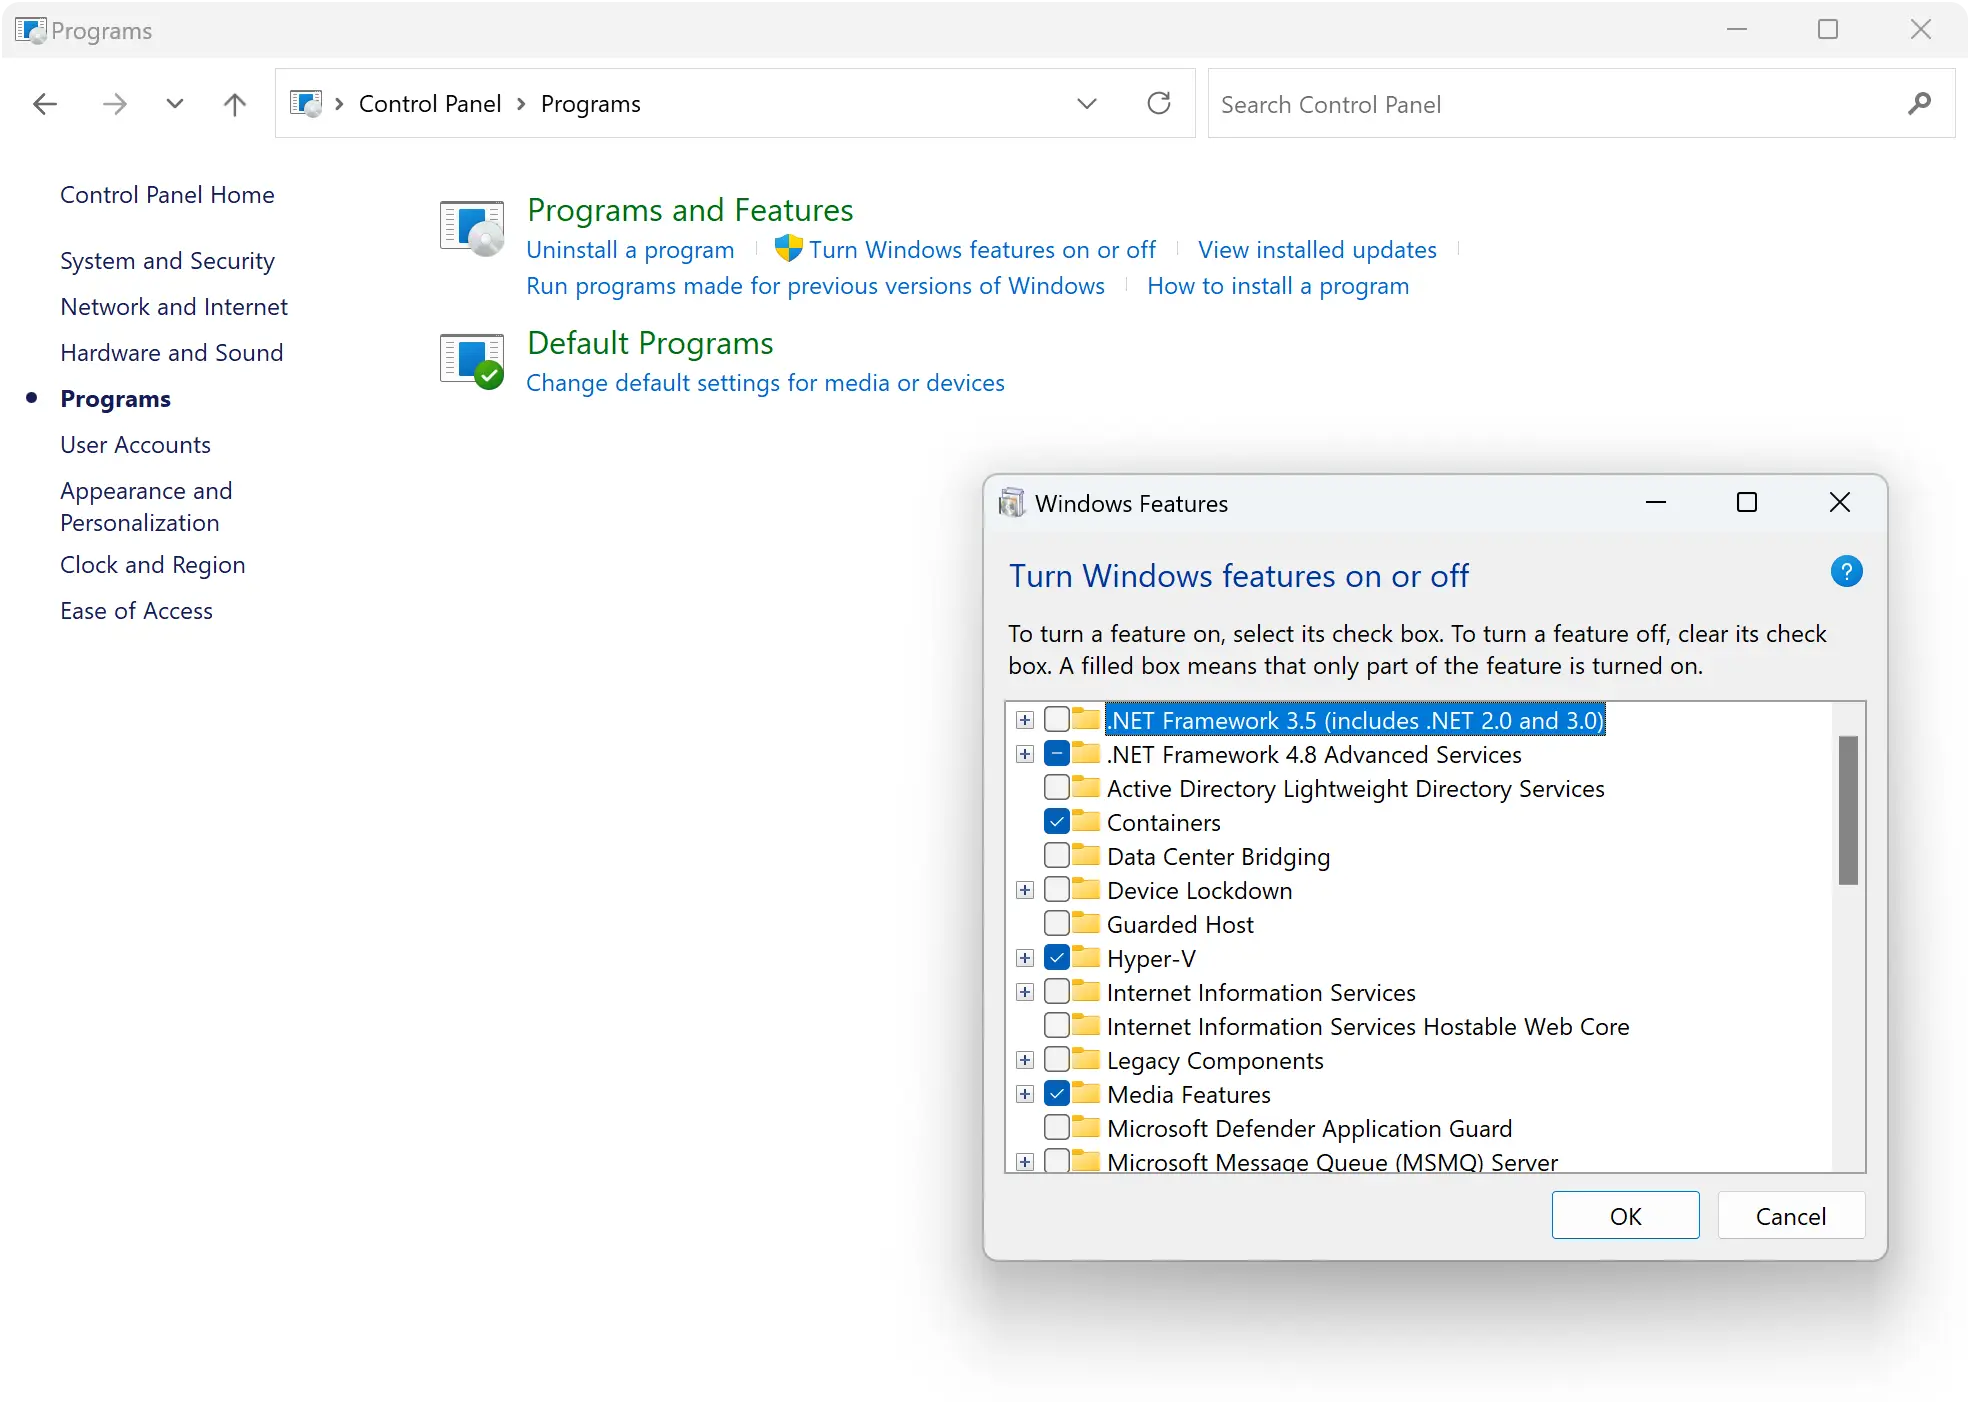1970x1404 pixels.
Task: Click the Default Programs icon
Action: click(472, 361)
